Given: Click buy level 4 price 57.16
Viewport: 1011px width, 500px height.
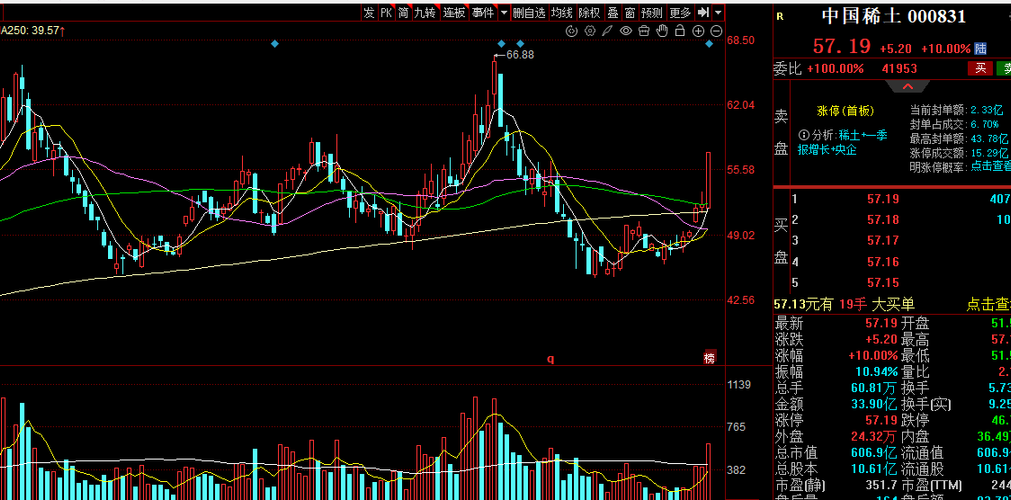Looking at the screenshot, I should pos(883,262).
